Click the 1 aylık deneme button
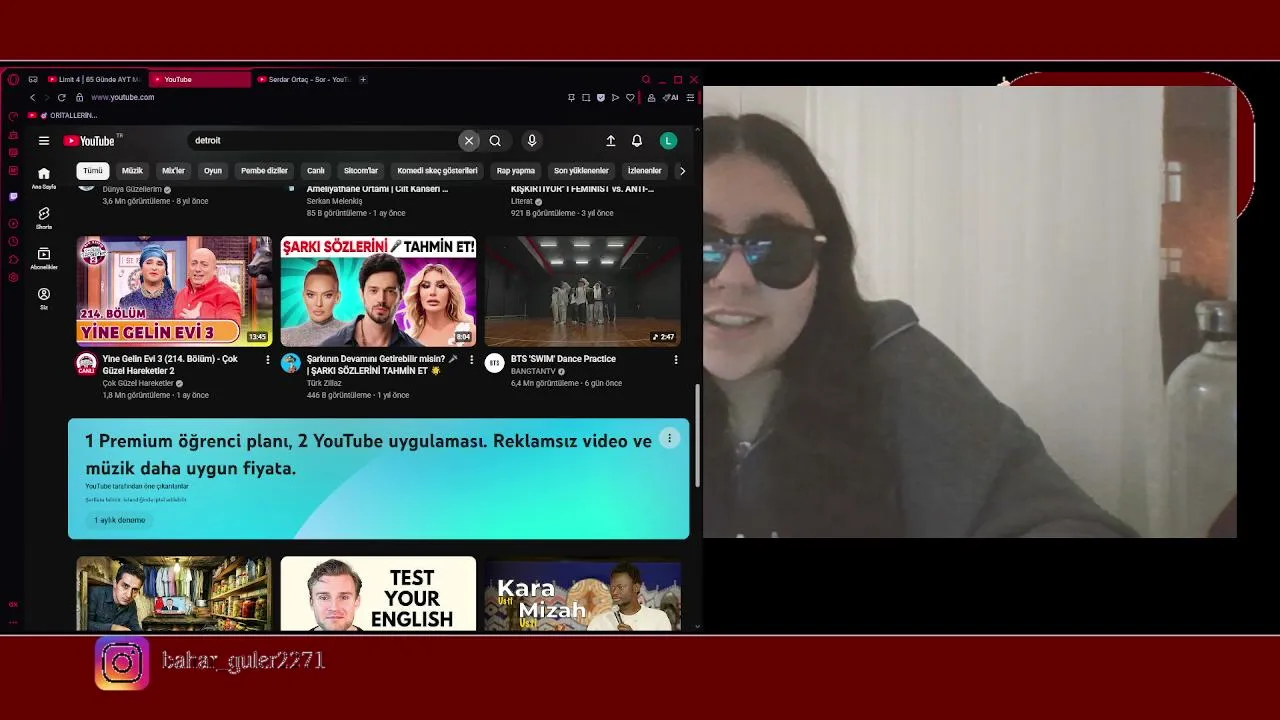 (120, 520)
